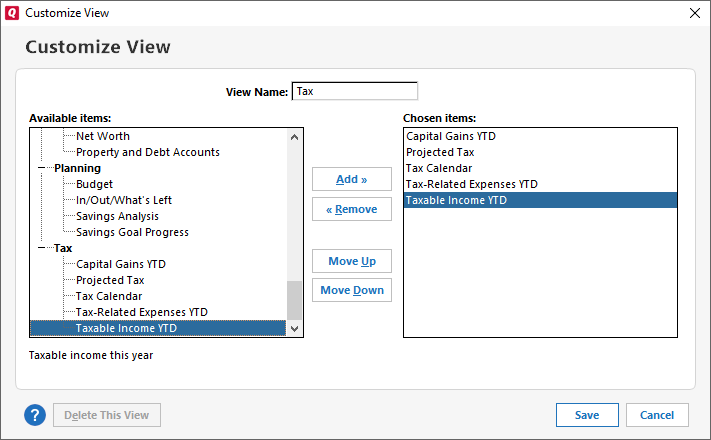Select Capital Gains YTD in Chosen items
Image resolution: width=711 pixels, height=440 pixels.
click(x=450, y=136)
